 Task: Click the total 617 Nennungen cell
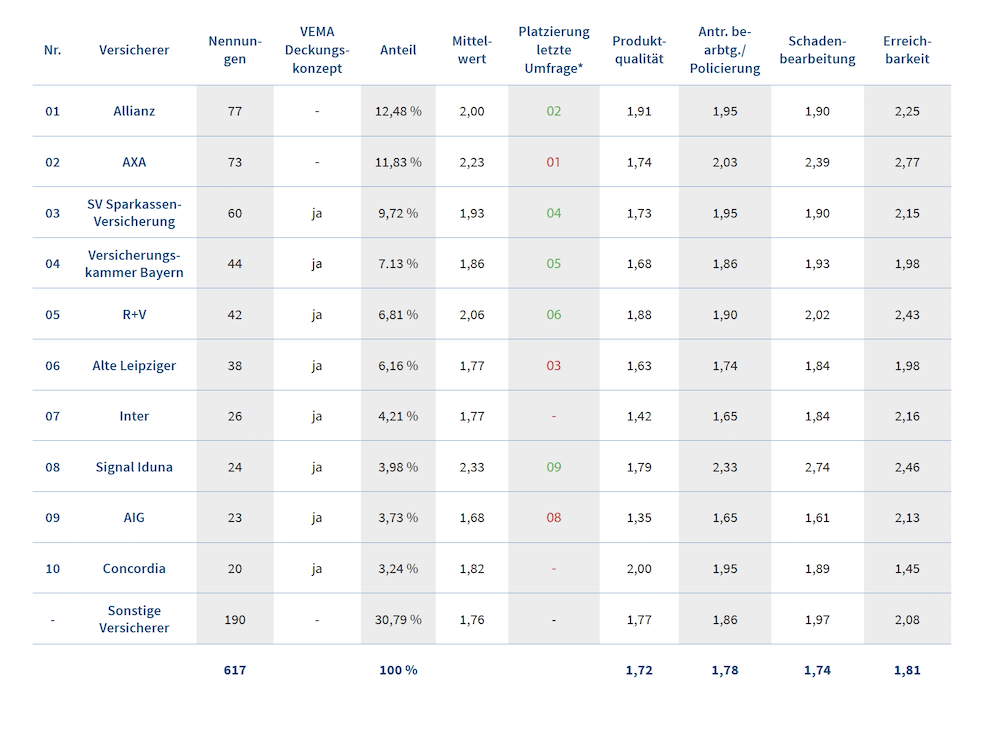click(x=234, y=670)
